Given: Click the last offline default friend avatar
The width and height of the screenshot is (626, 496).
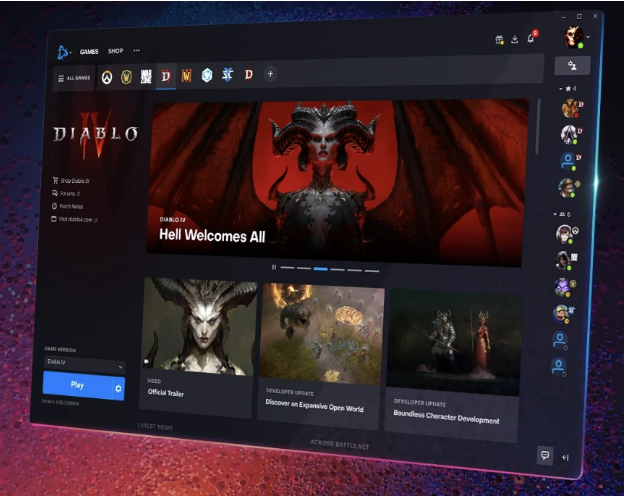Looking at the screenshot, I should (559, 367).
